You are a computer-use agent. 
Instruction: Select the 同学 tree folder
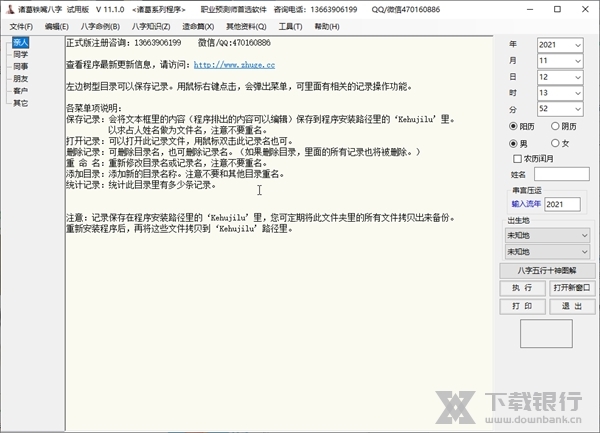pos(20,54)
